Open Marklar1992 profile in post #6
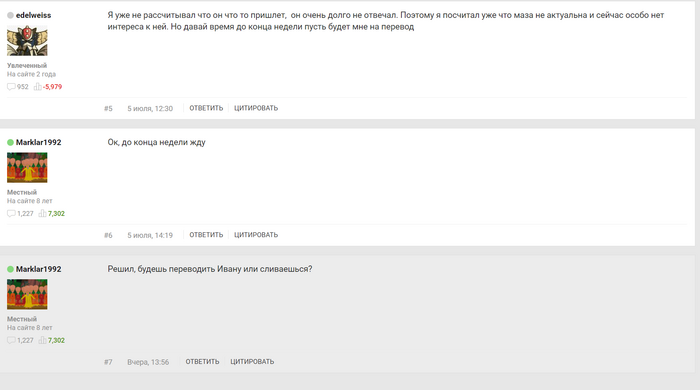 pyautogui.click(x=38, y=142)
